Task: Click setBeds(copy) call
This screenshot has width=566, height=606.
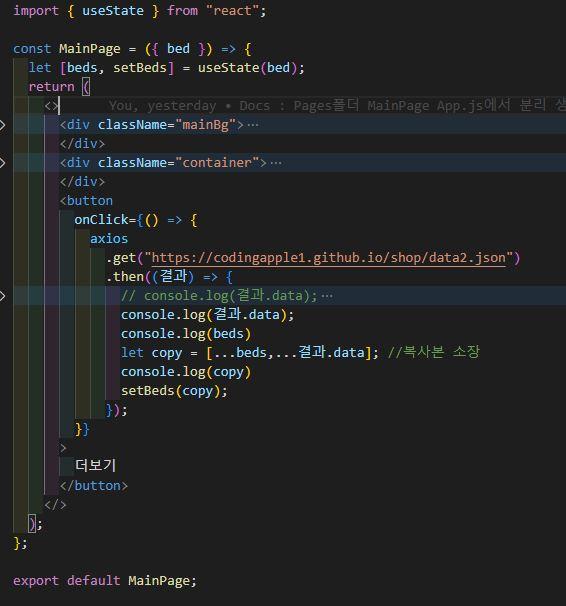Action: point(174,391)
